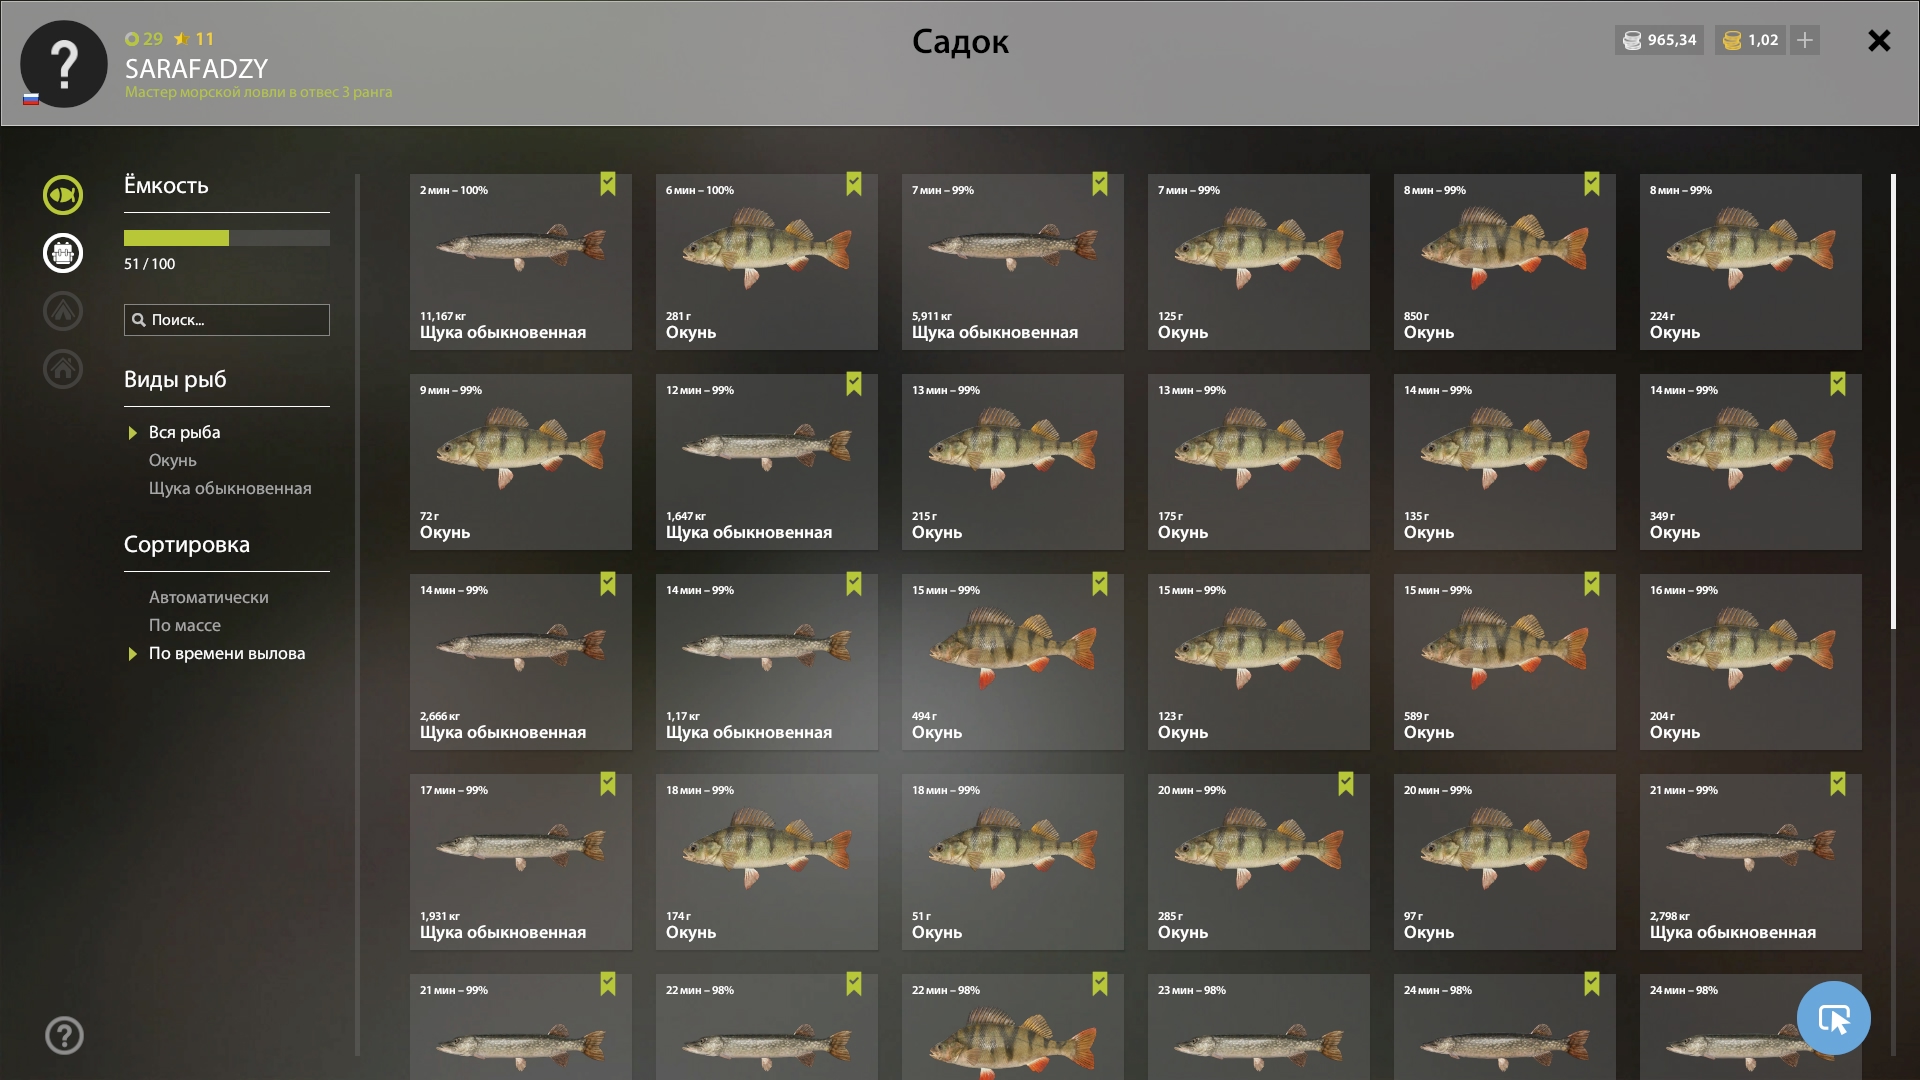The image size is (1920, 1080).
Task: Sort Автоматически
Action: pos(209,597)
